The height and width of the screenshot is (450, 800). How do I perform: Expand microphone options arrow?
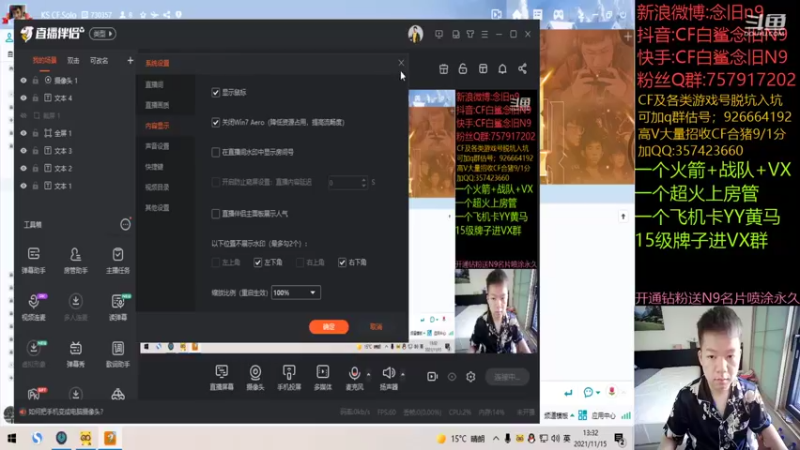(368, 374)
